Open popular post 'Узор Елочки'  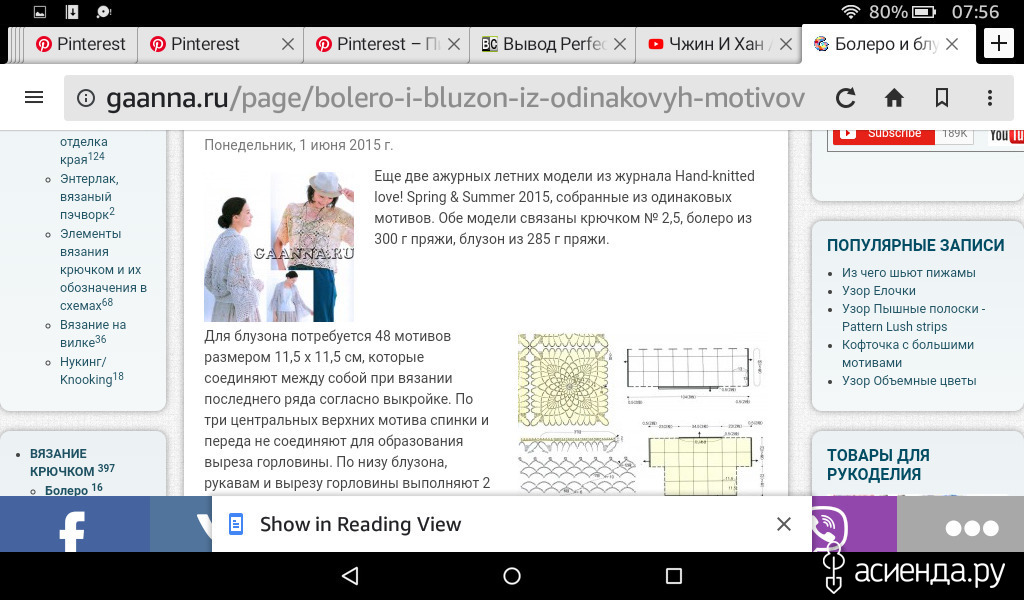(878, 291)
